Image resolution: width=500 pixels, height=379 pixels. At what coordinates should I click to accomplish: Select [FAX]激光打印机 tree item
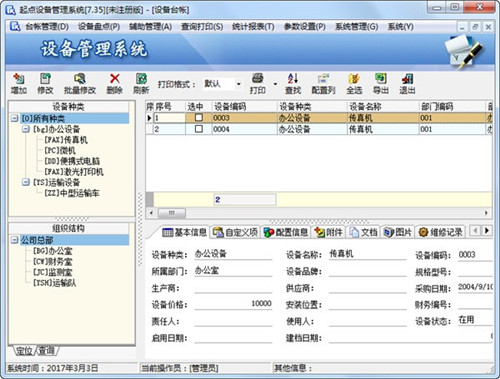coord(74,171)
